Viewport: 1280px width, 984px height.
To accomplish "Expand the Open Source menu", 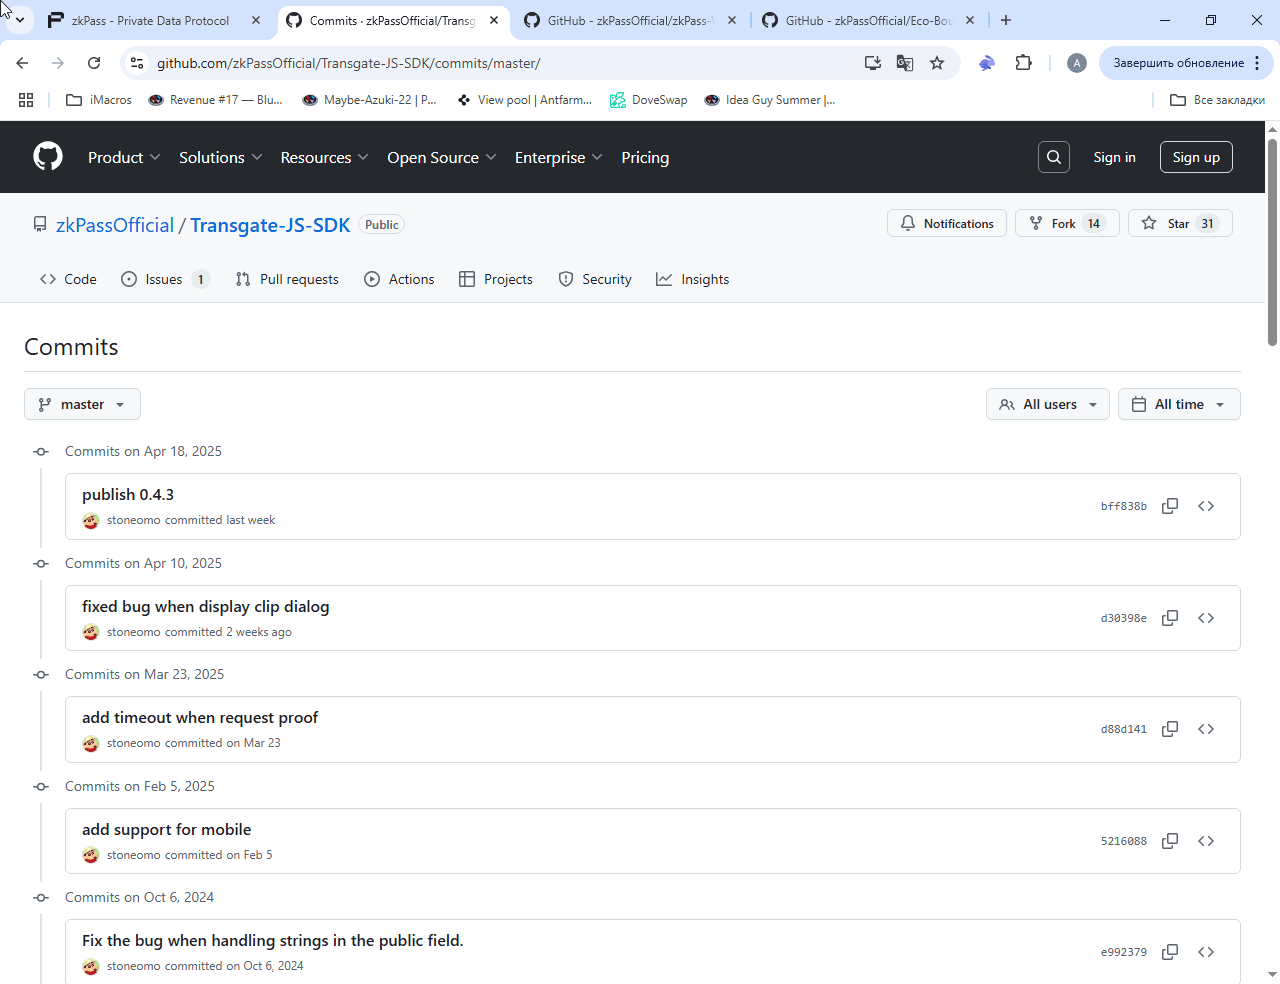I will click(x=442, y=157).
